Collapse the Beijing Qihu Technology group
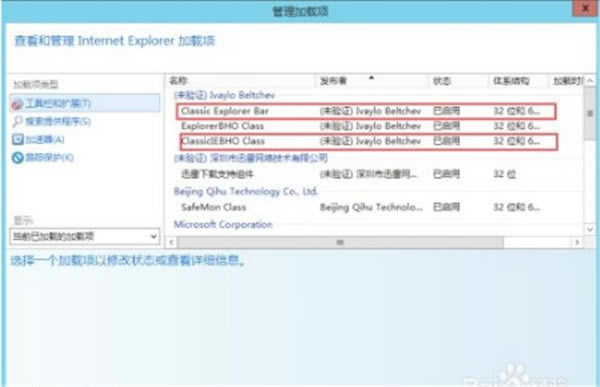Screen dimensions: 600x387 point(246,191)
